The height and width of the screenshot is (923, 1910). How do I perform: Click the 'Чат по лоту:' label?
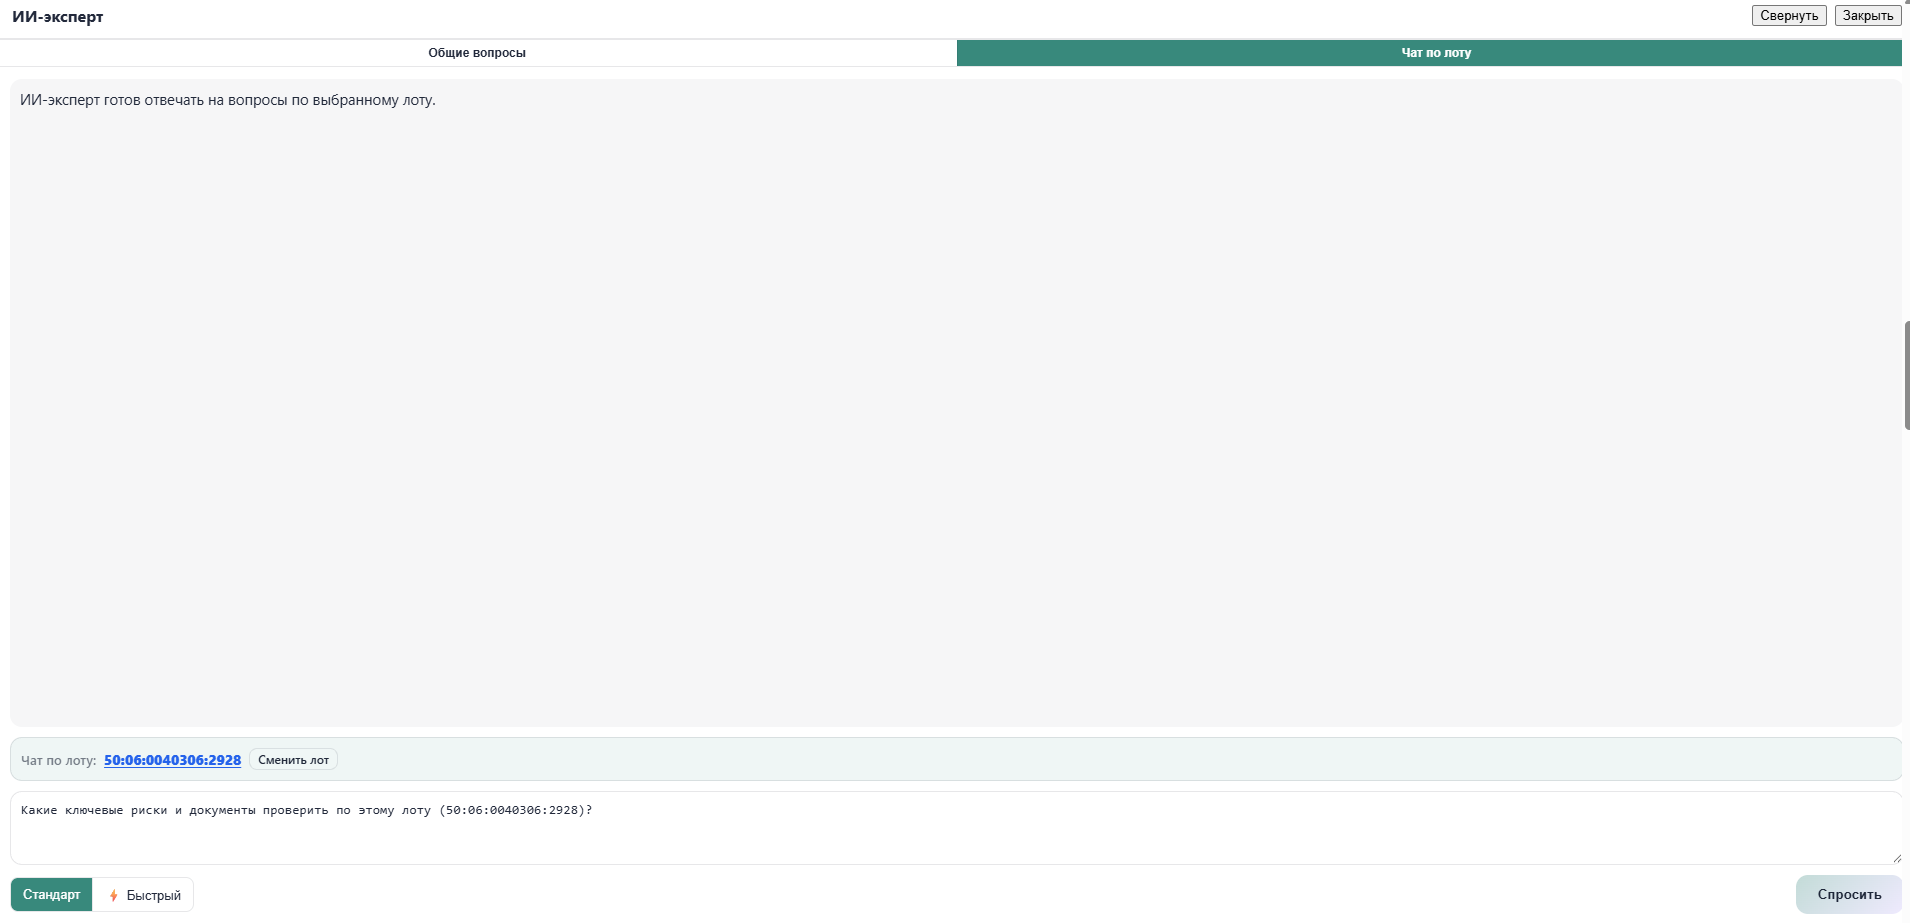tap(59, 761)
